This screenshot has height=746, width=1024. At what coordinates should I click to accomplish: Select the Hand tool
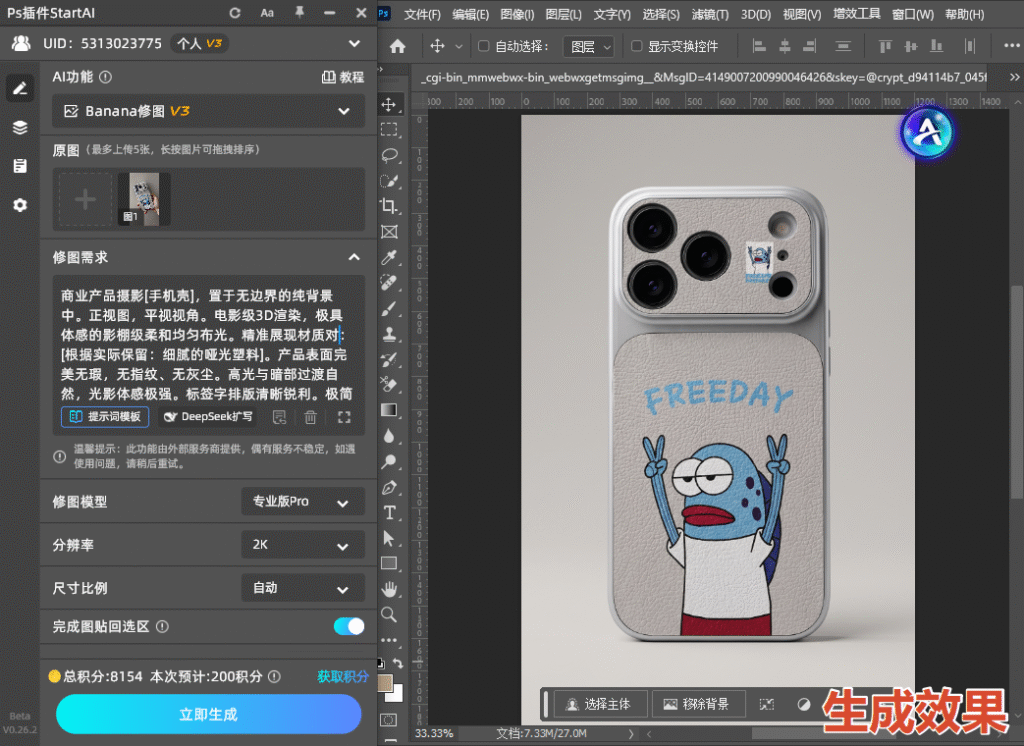click(389, 589)
